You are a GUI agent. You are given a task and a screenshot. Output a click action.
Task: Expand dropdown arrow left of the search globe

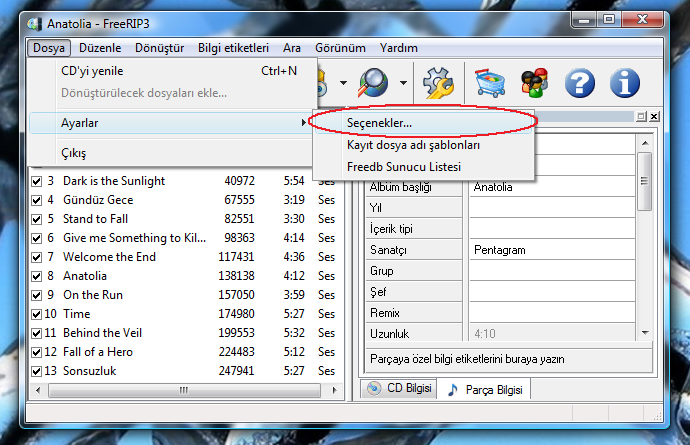click(343, 83)
